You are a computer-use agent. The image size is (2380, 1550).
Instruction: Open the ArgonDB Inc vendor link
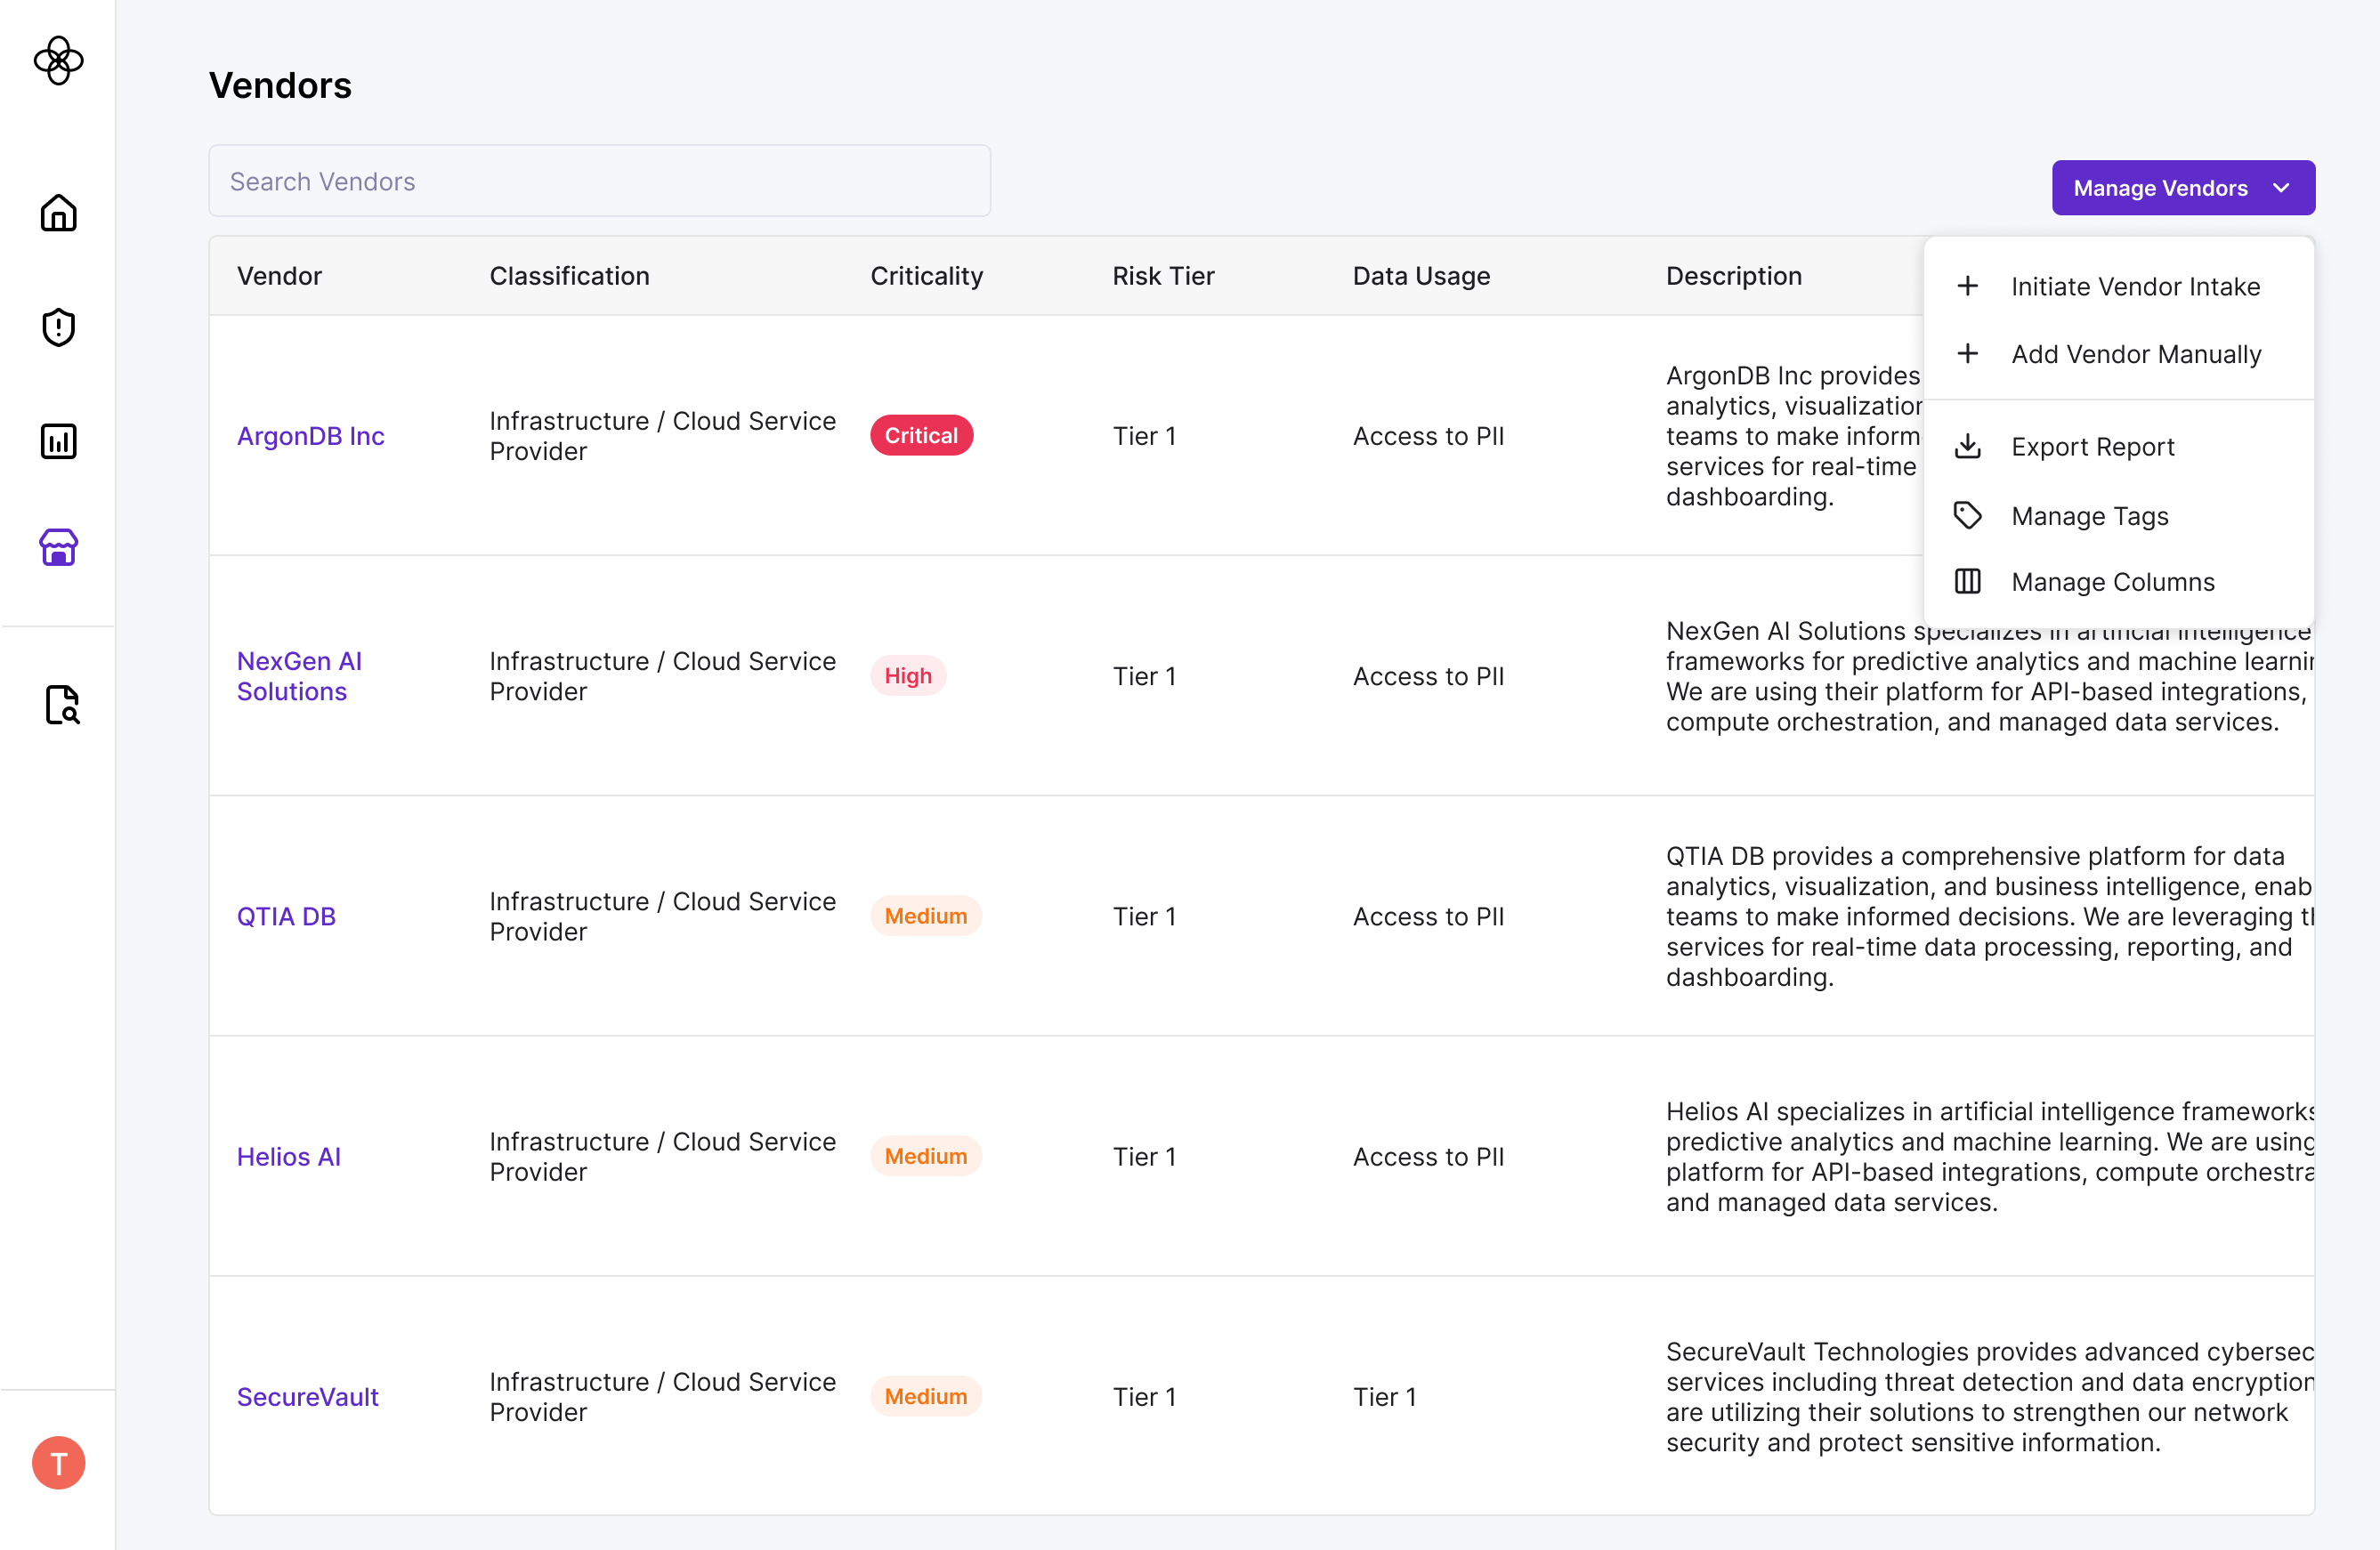point(311,435)
